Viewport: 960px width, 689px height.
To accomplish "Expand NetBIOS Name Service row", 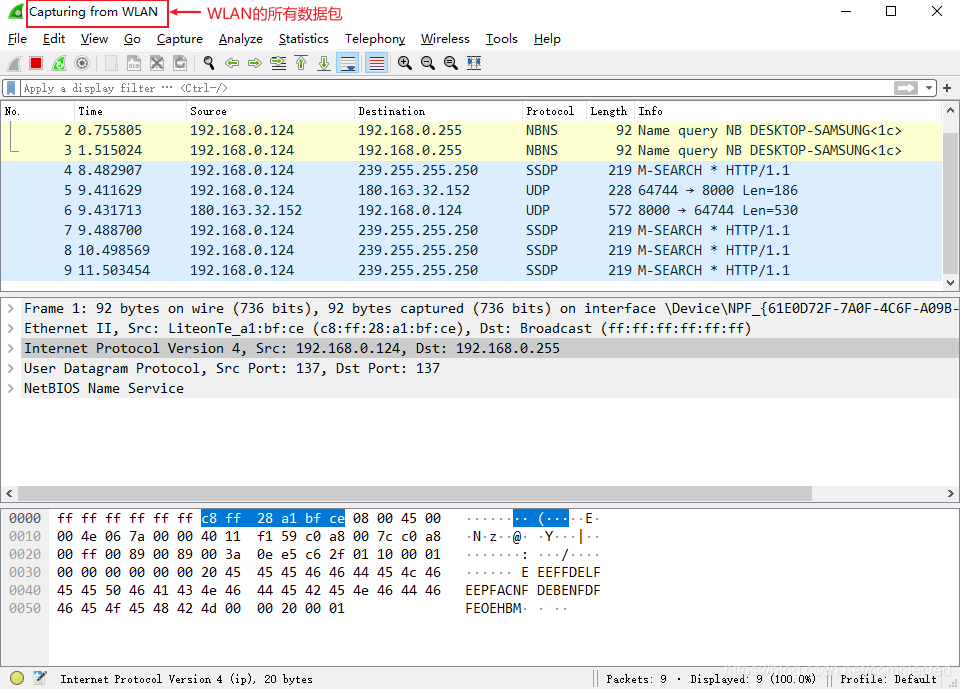I will pyautogui.click(x=10, y=388).
